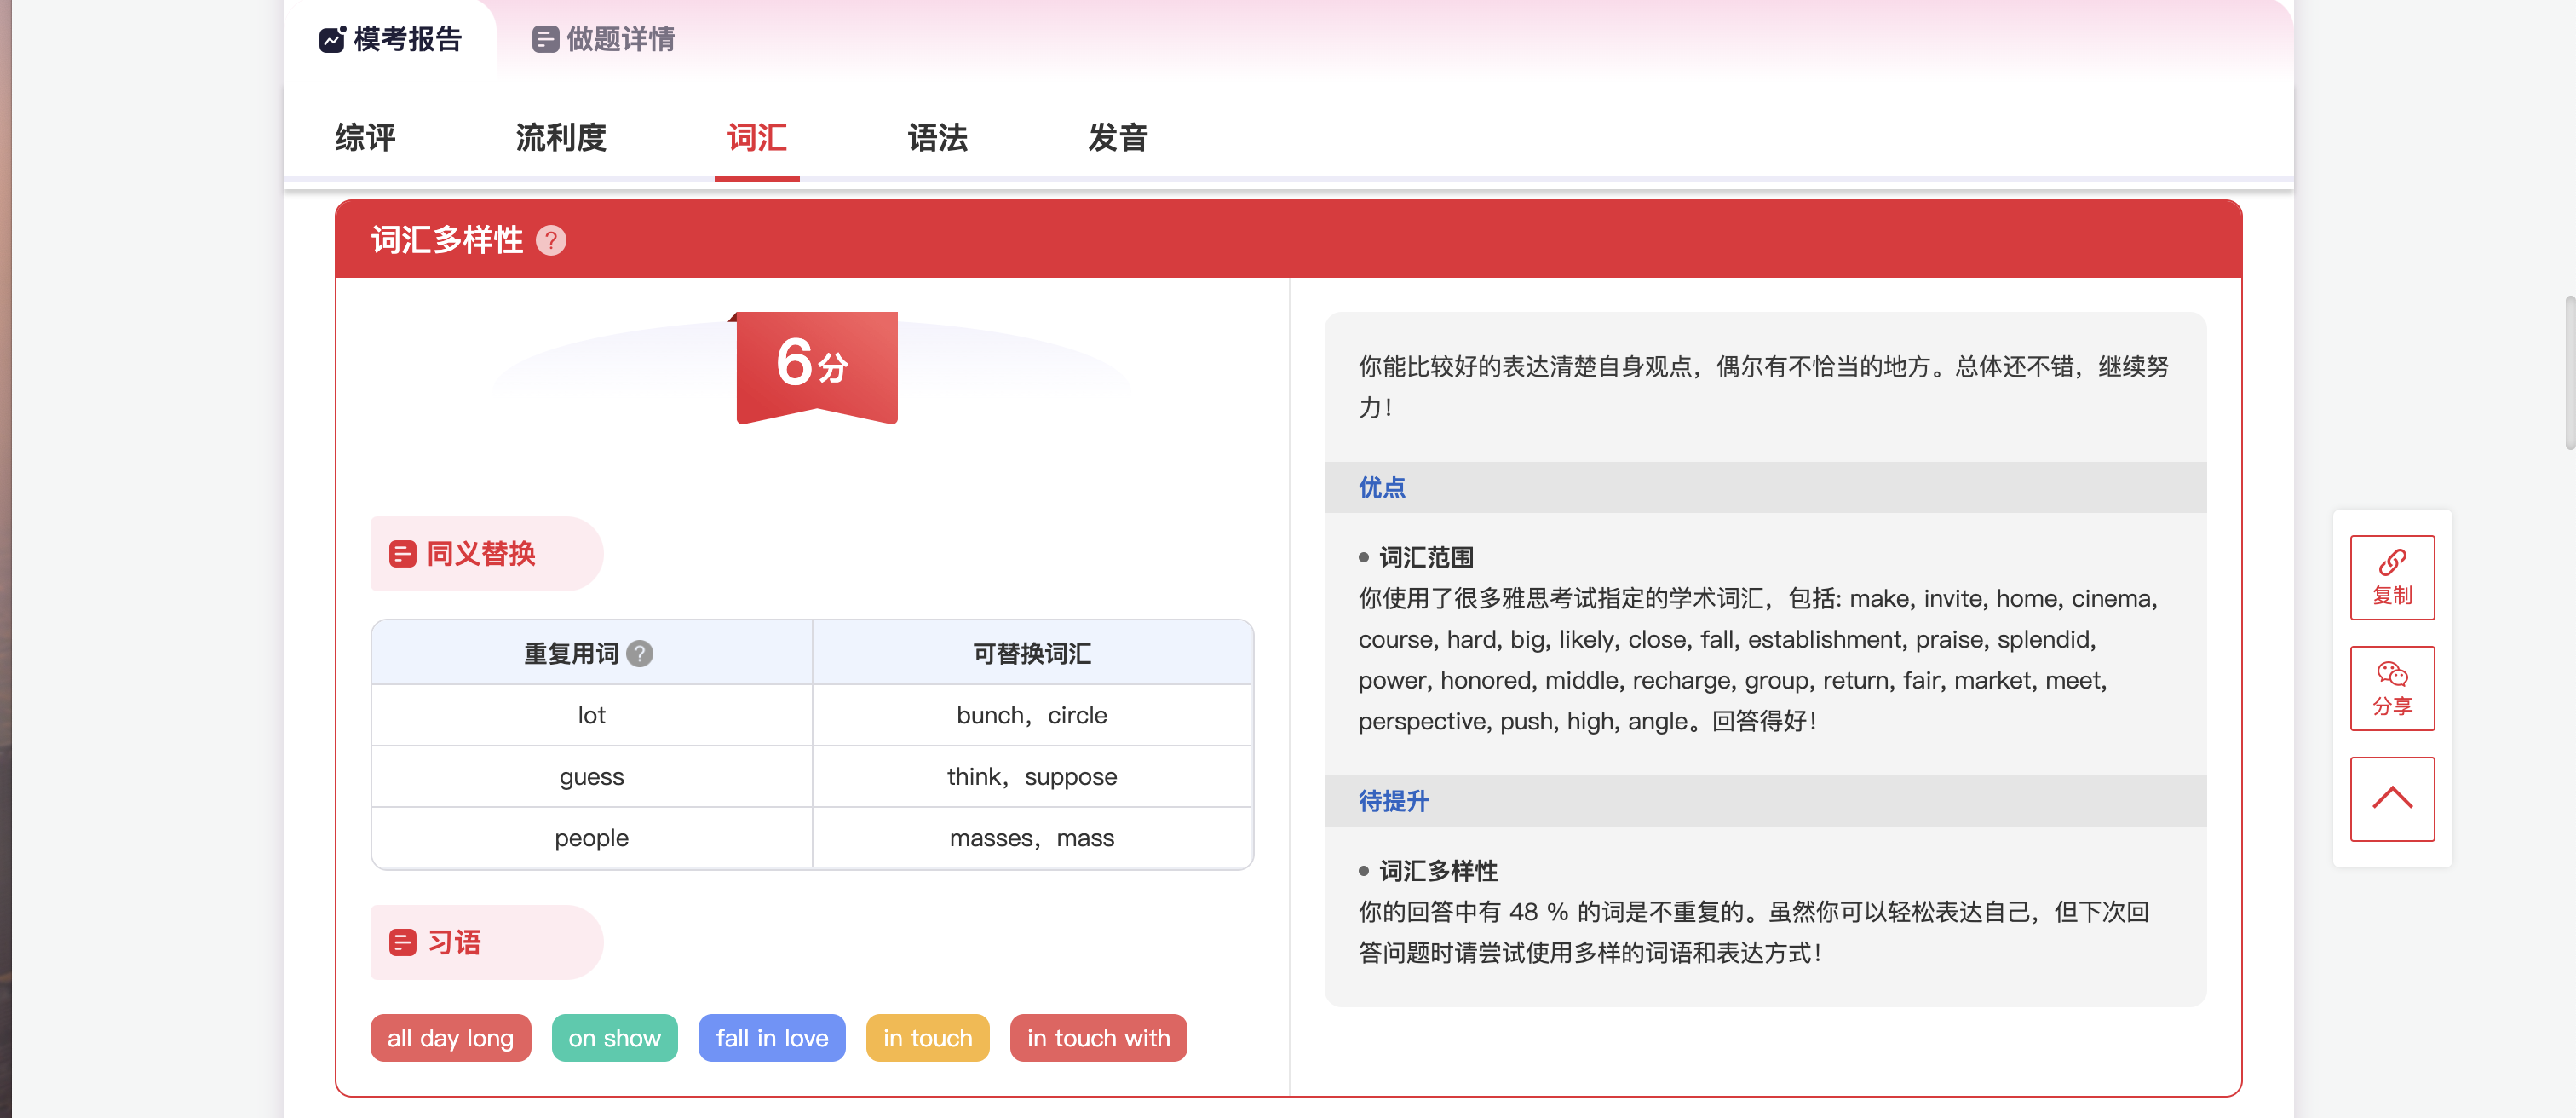Click the 做题详情 document icon
2576x1118 pixels.
tap(545, 40)
